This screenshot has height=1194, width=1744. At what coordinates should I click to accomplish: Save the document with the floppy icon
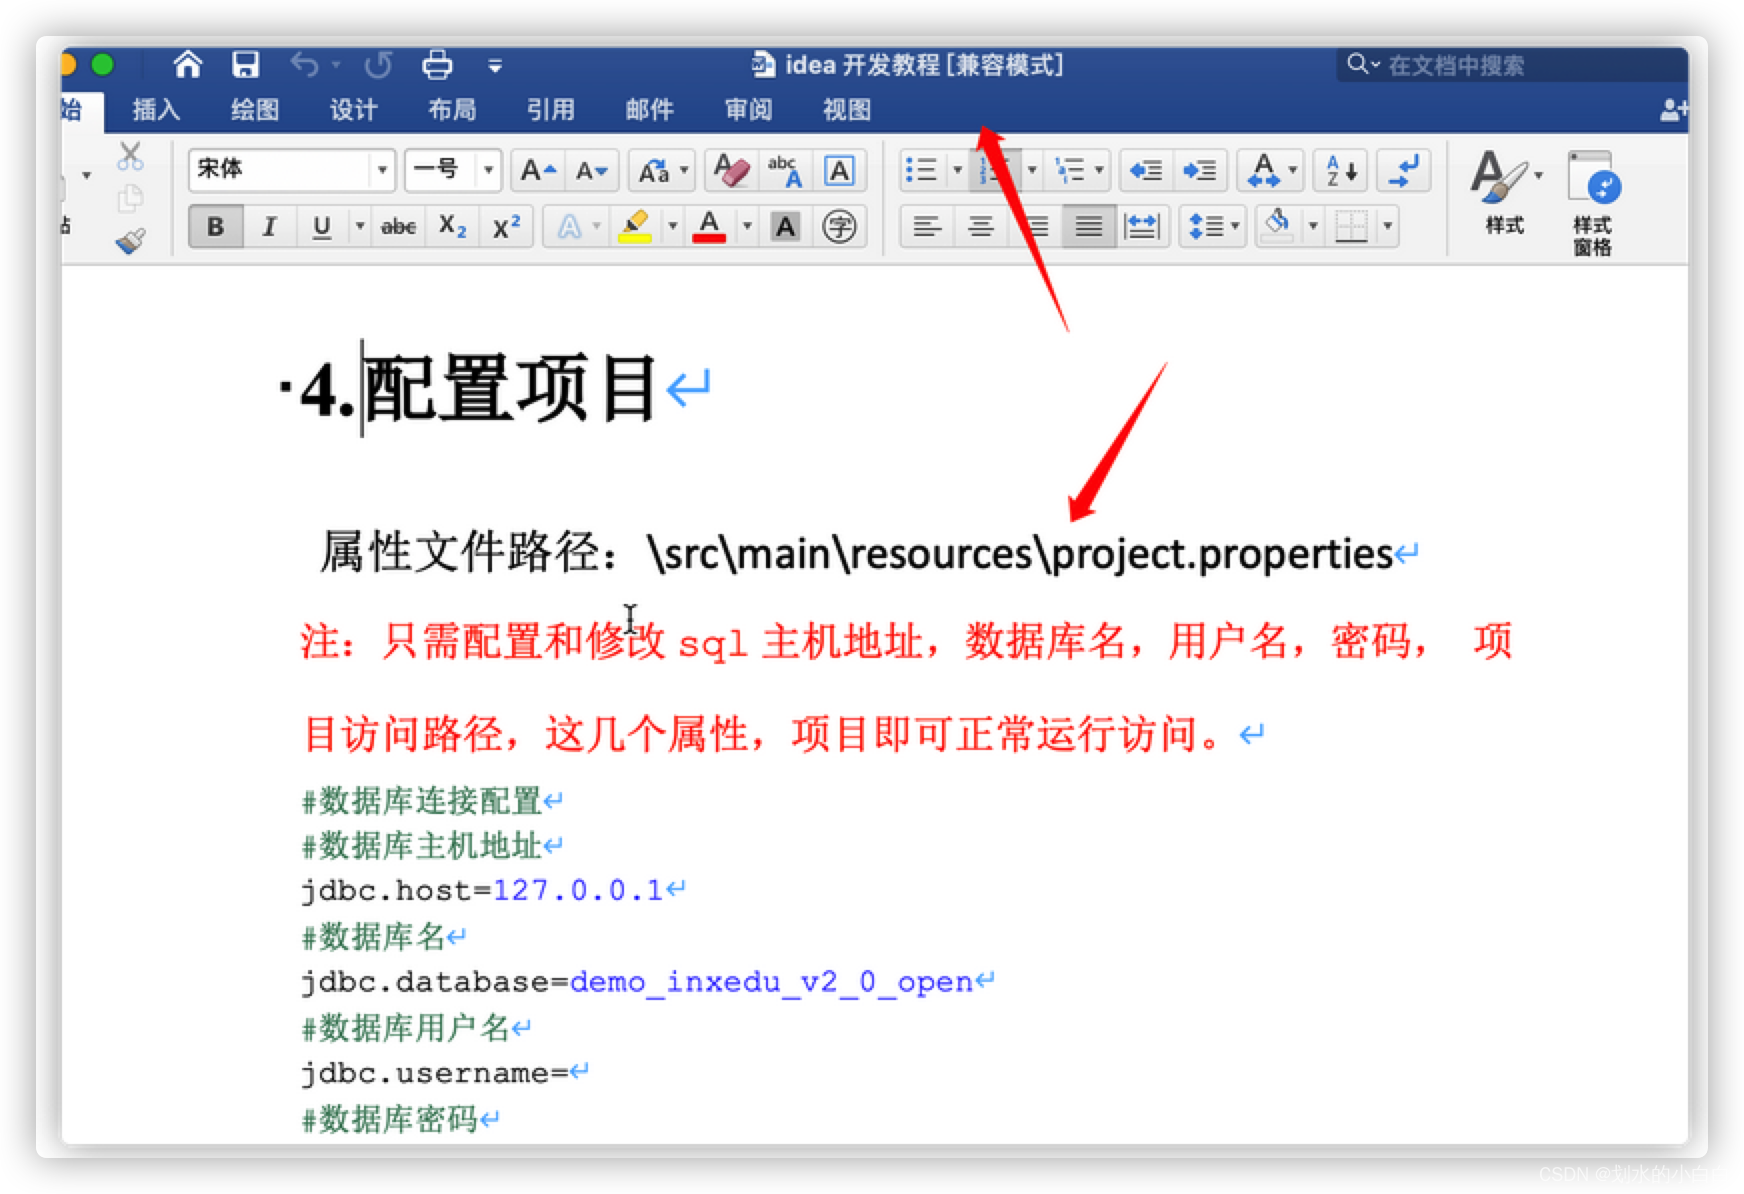(245, 65)
